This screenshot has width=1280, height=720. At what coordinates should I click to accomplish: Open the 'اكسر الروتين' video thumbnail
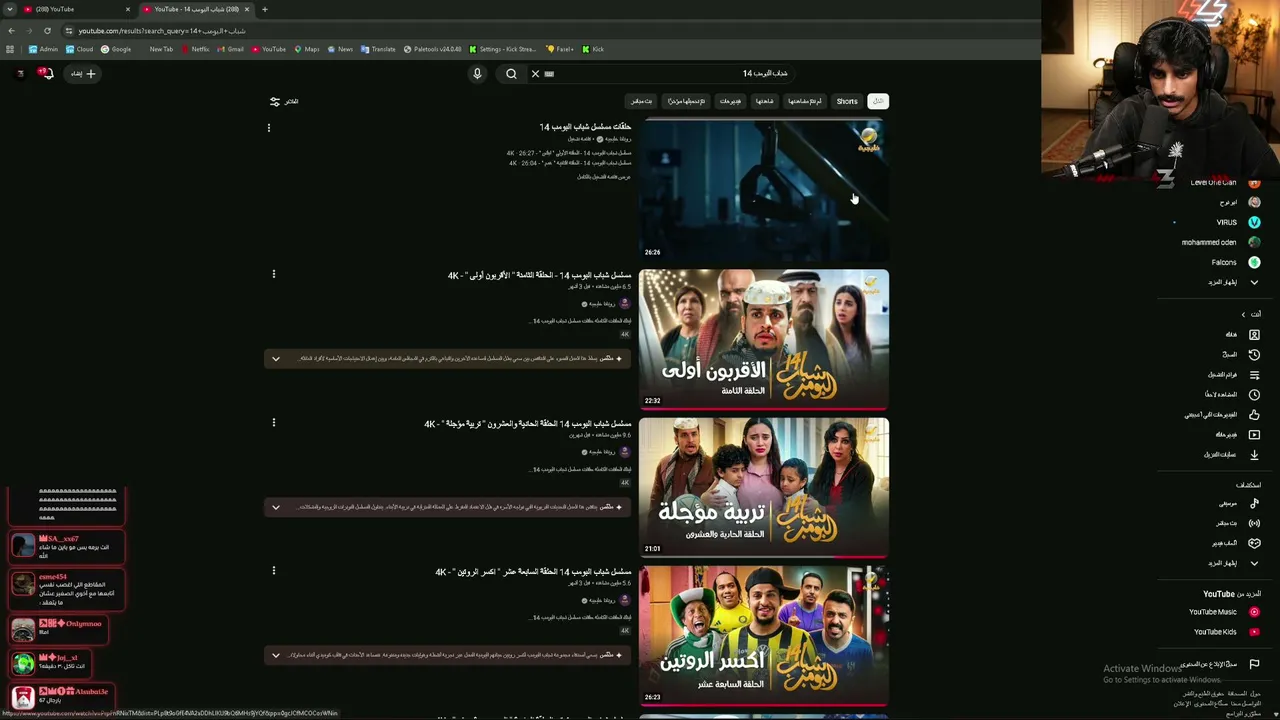[x=764, y=636]
